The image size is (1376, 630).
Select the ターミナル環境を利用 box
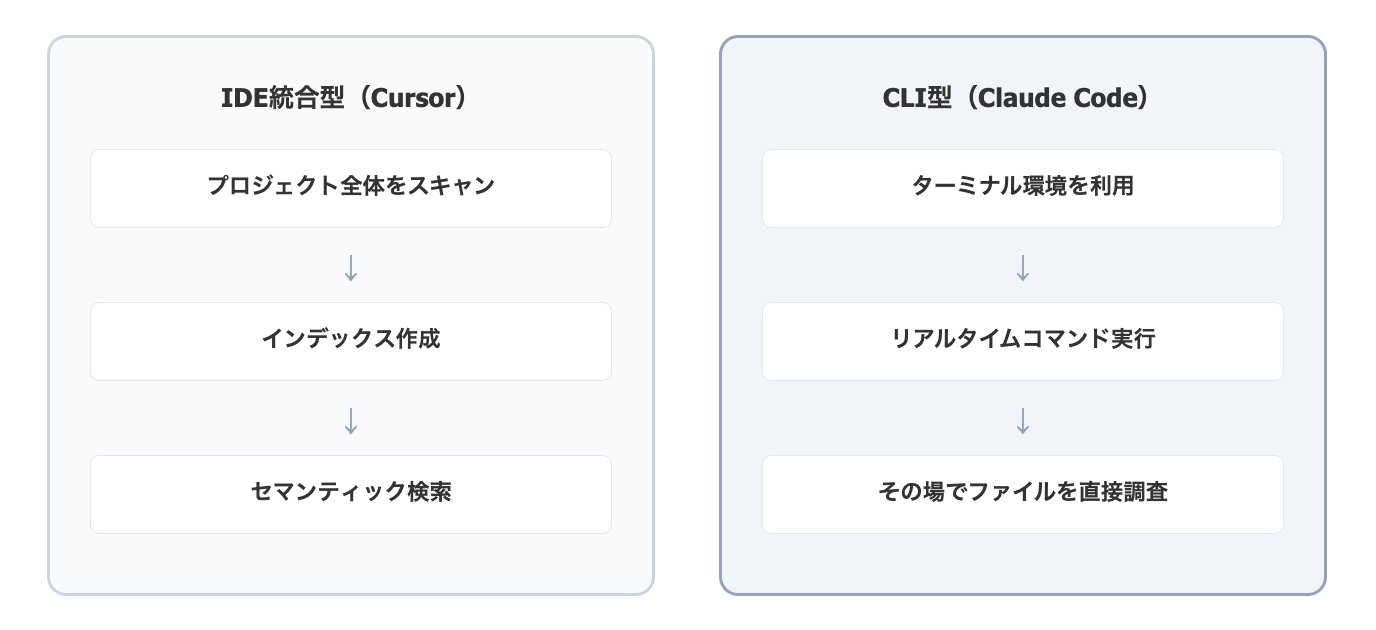tap(1023, 188)
